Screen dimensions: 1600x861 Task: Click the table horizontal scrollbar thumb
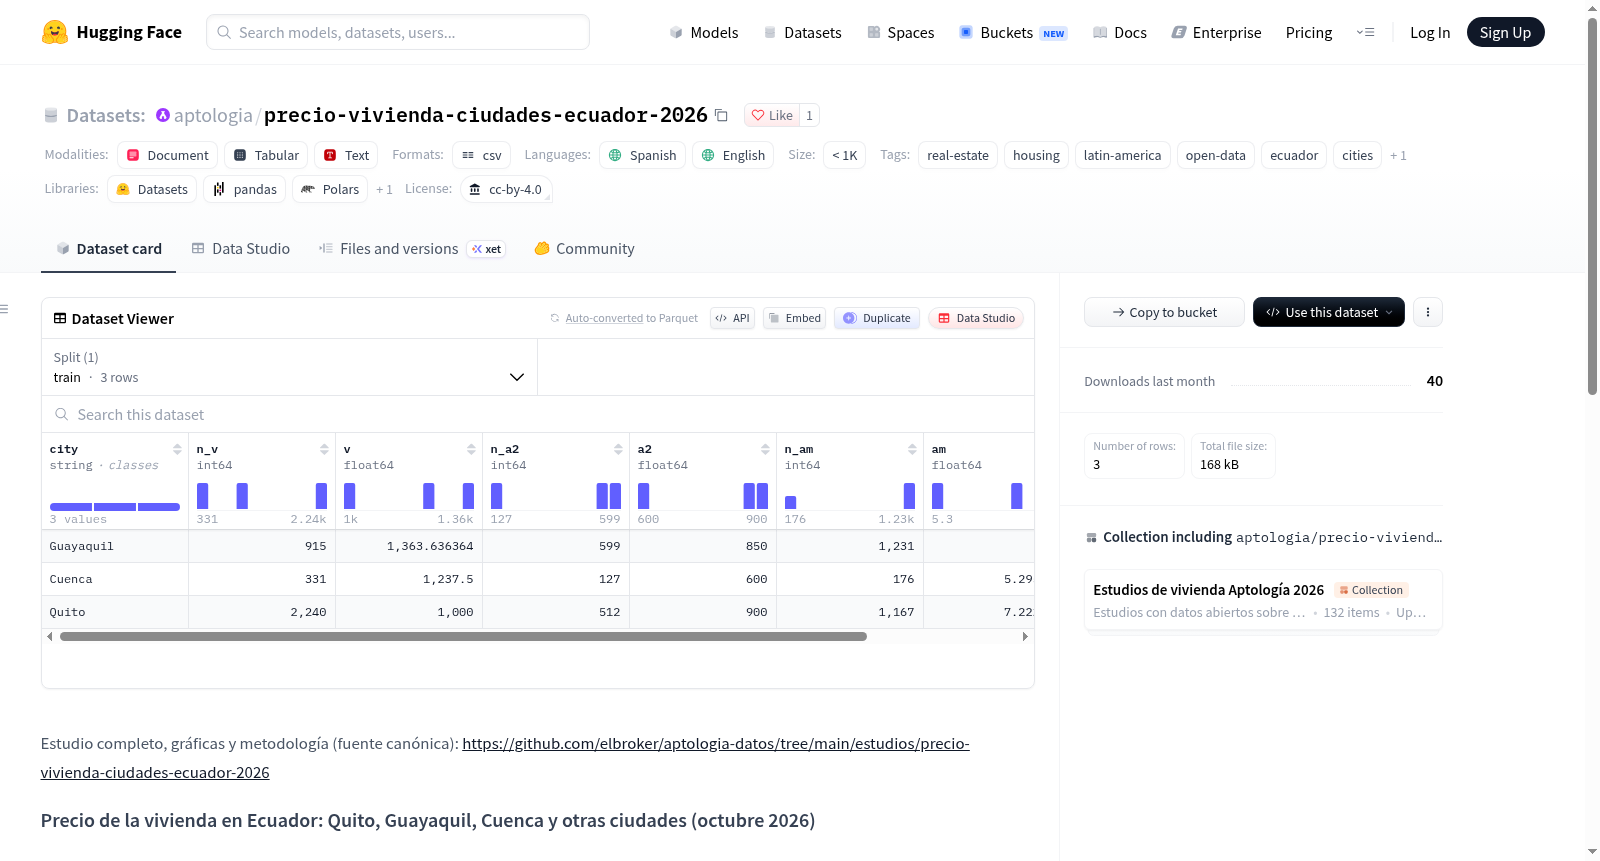coord(463,636)
